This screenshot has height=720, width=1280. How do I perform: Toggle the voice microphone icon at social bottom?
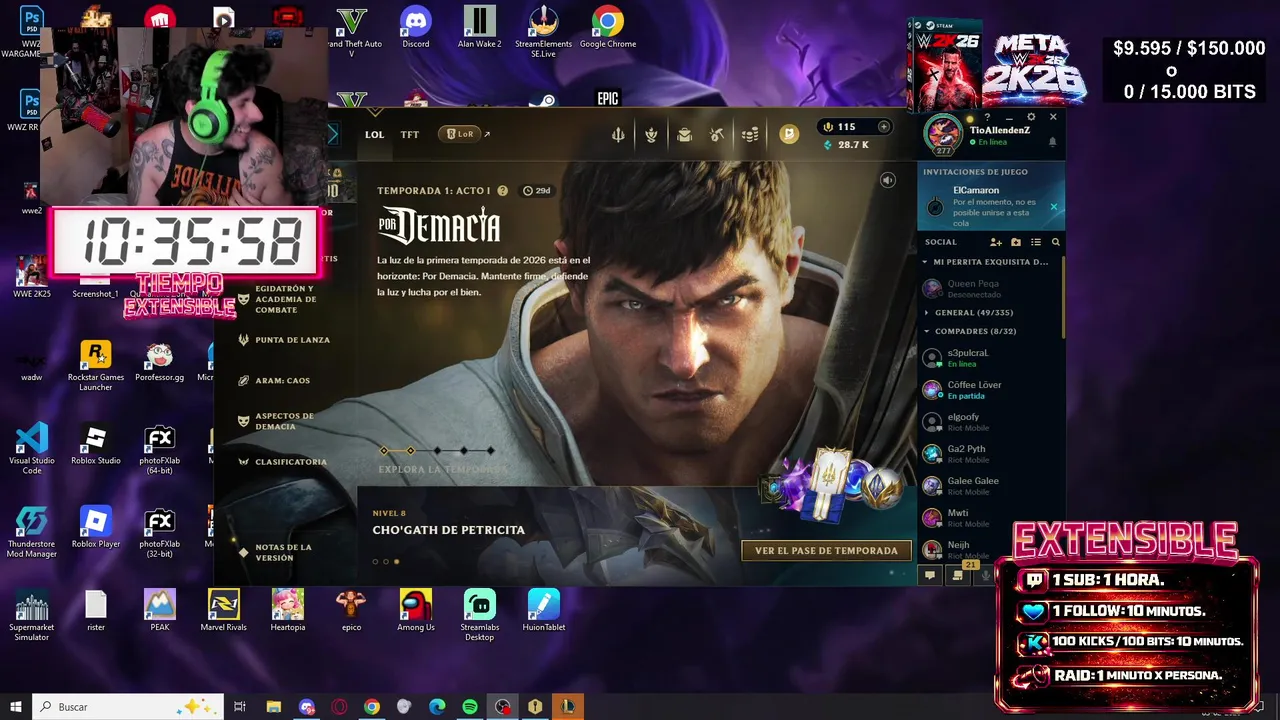click(986, 575)
